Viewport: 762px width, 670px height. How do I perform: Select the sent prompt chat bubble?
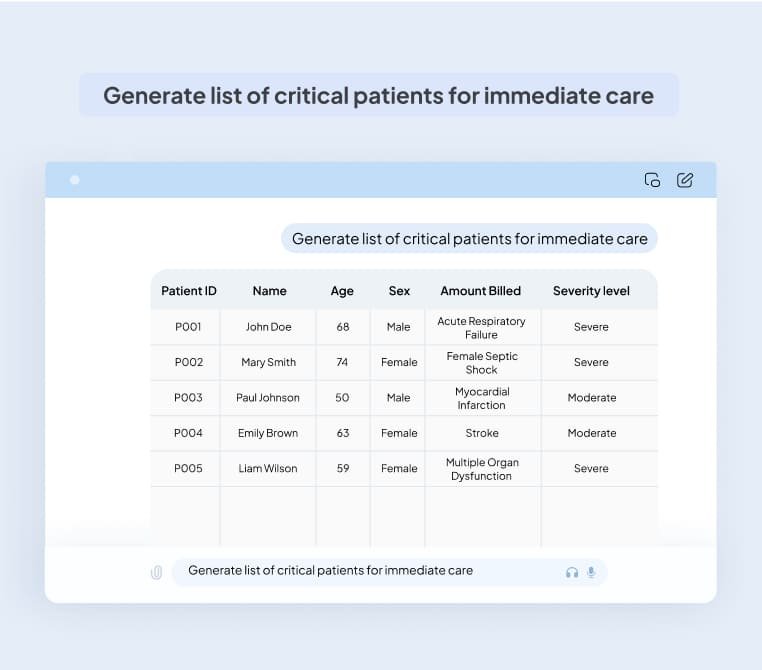pos(469,238)
